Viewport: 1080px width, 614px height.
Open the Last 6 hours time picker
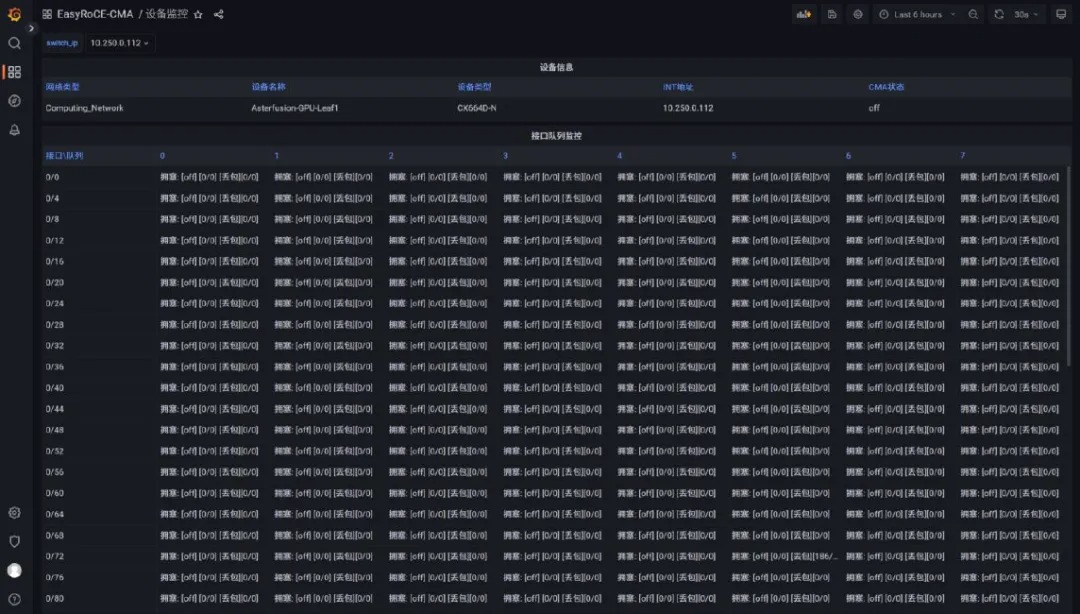click(917, 15)
